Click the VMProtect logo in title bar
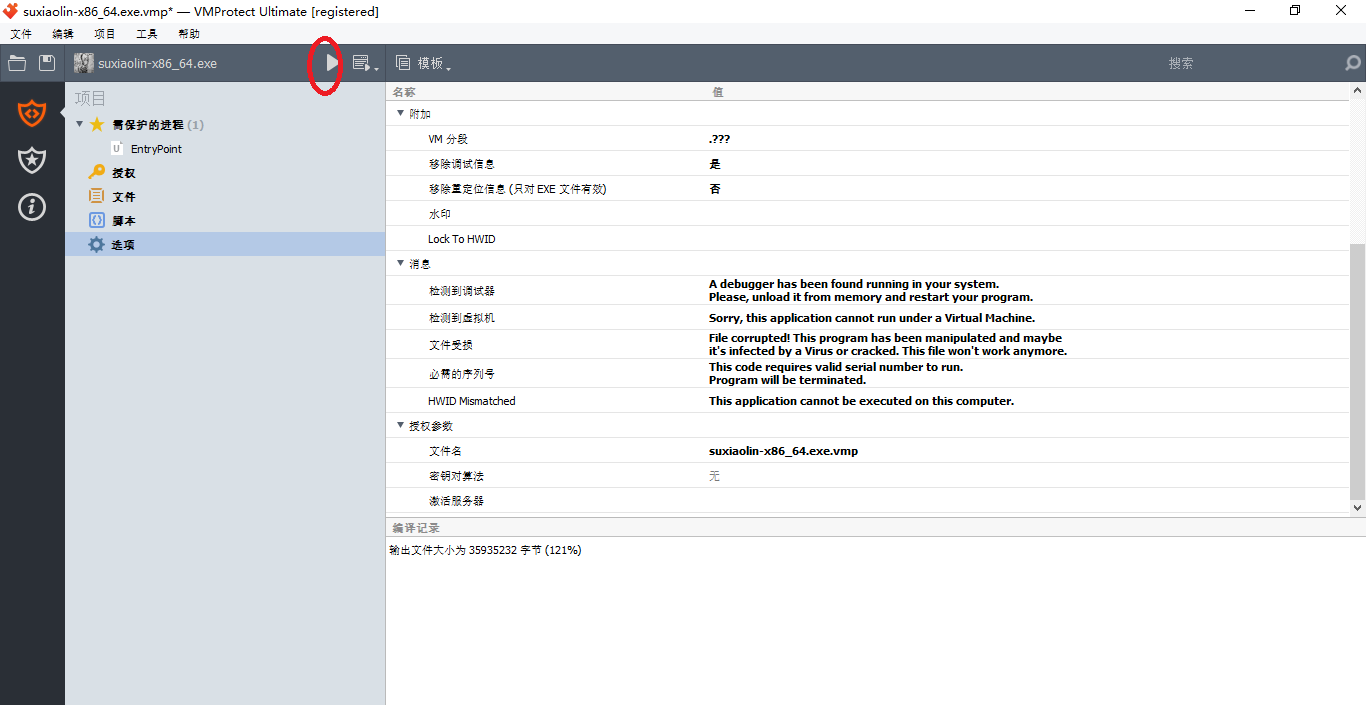Viewport: 1366px width, 705px height. point(11,11)
